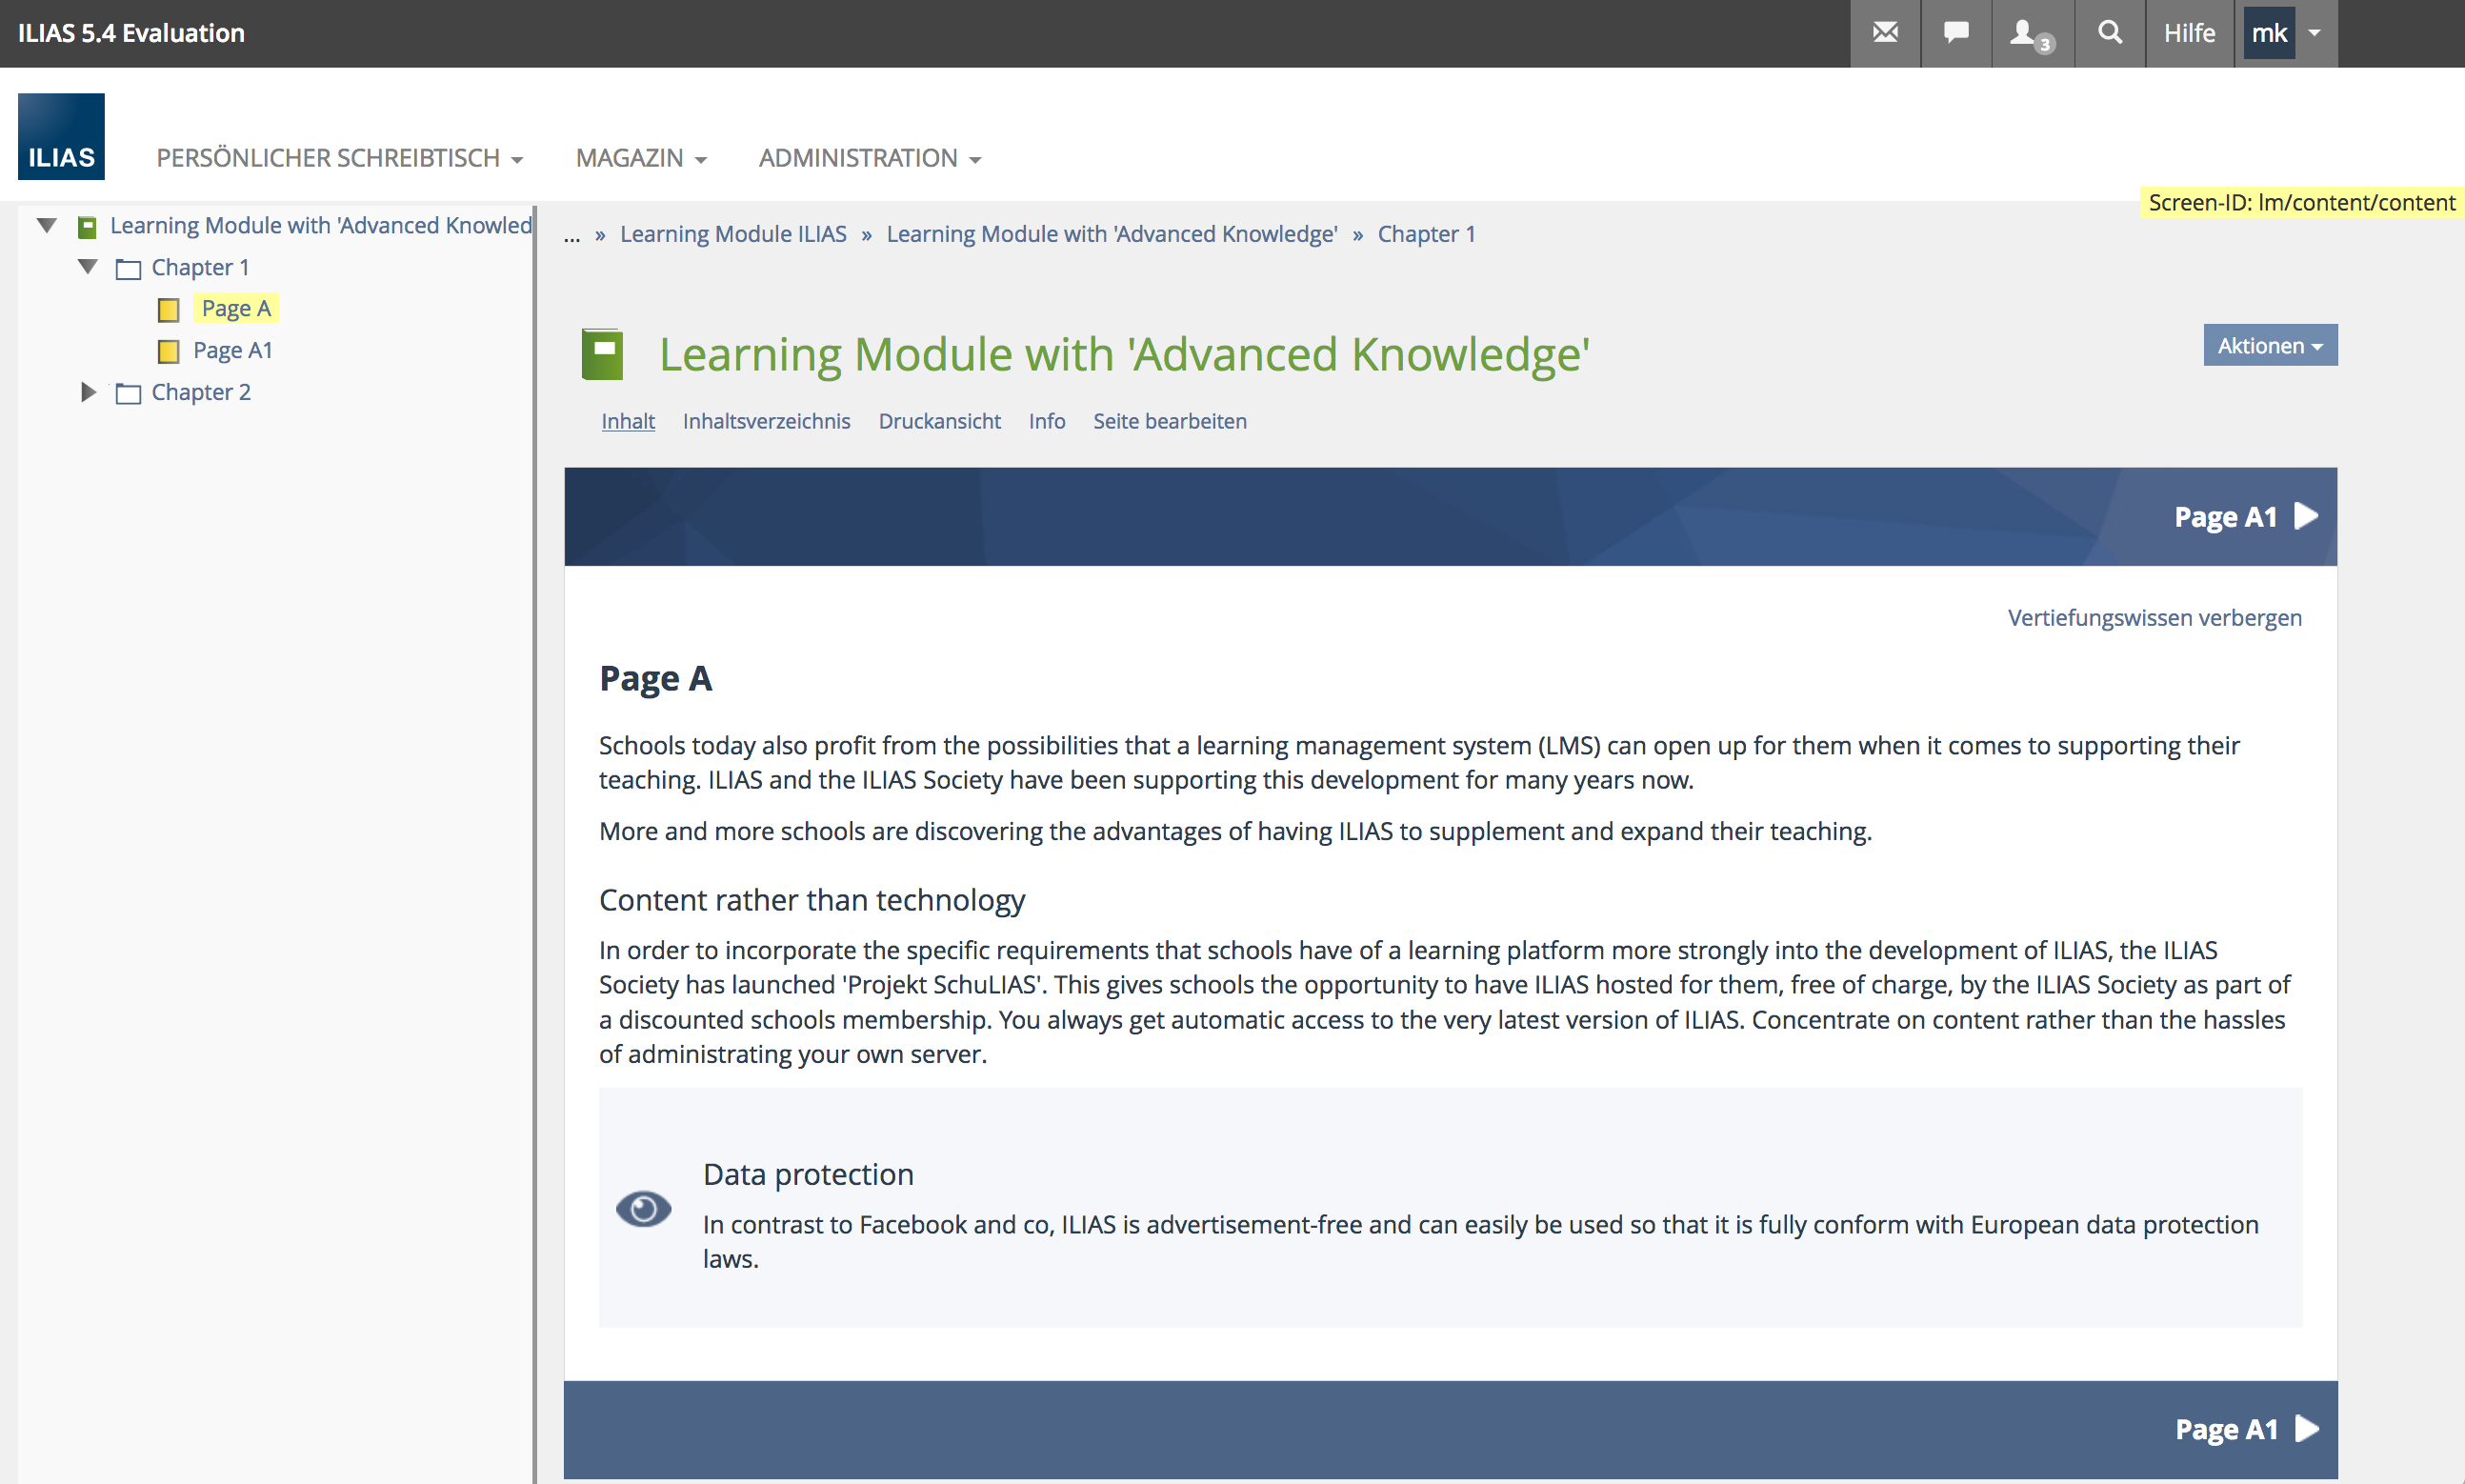
Task: Click the ILIAS logo
Action: pyautogui.click(x=61, y=137)
